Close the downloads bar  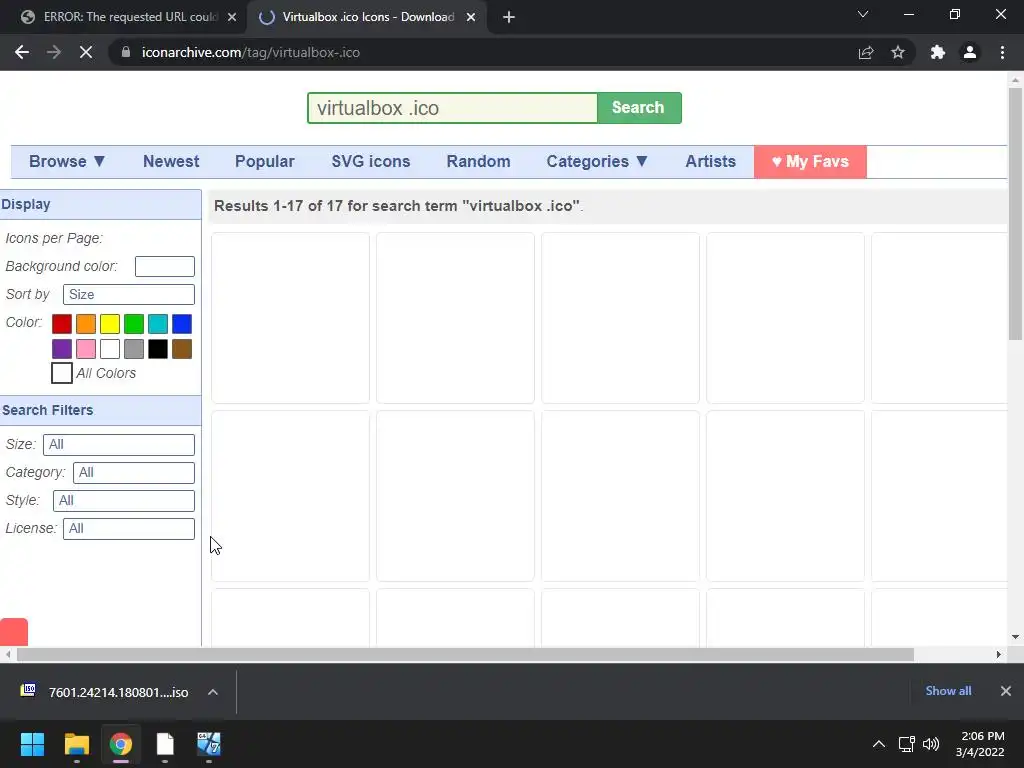click(1006, 691)
